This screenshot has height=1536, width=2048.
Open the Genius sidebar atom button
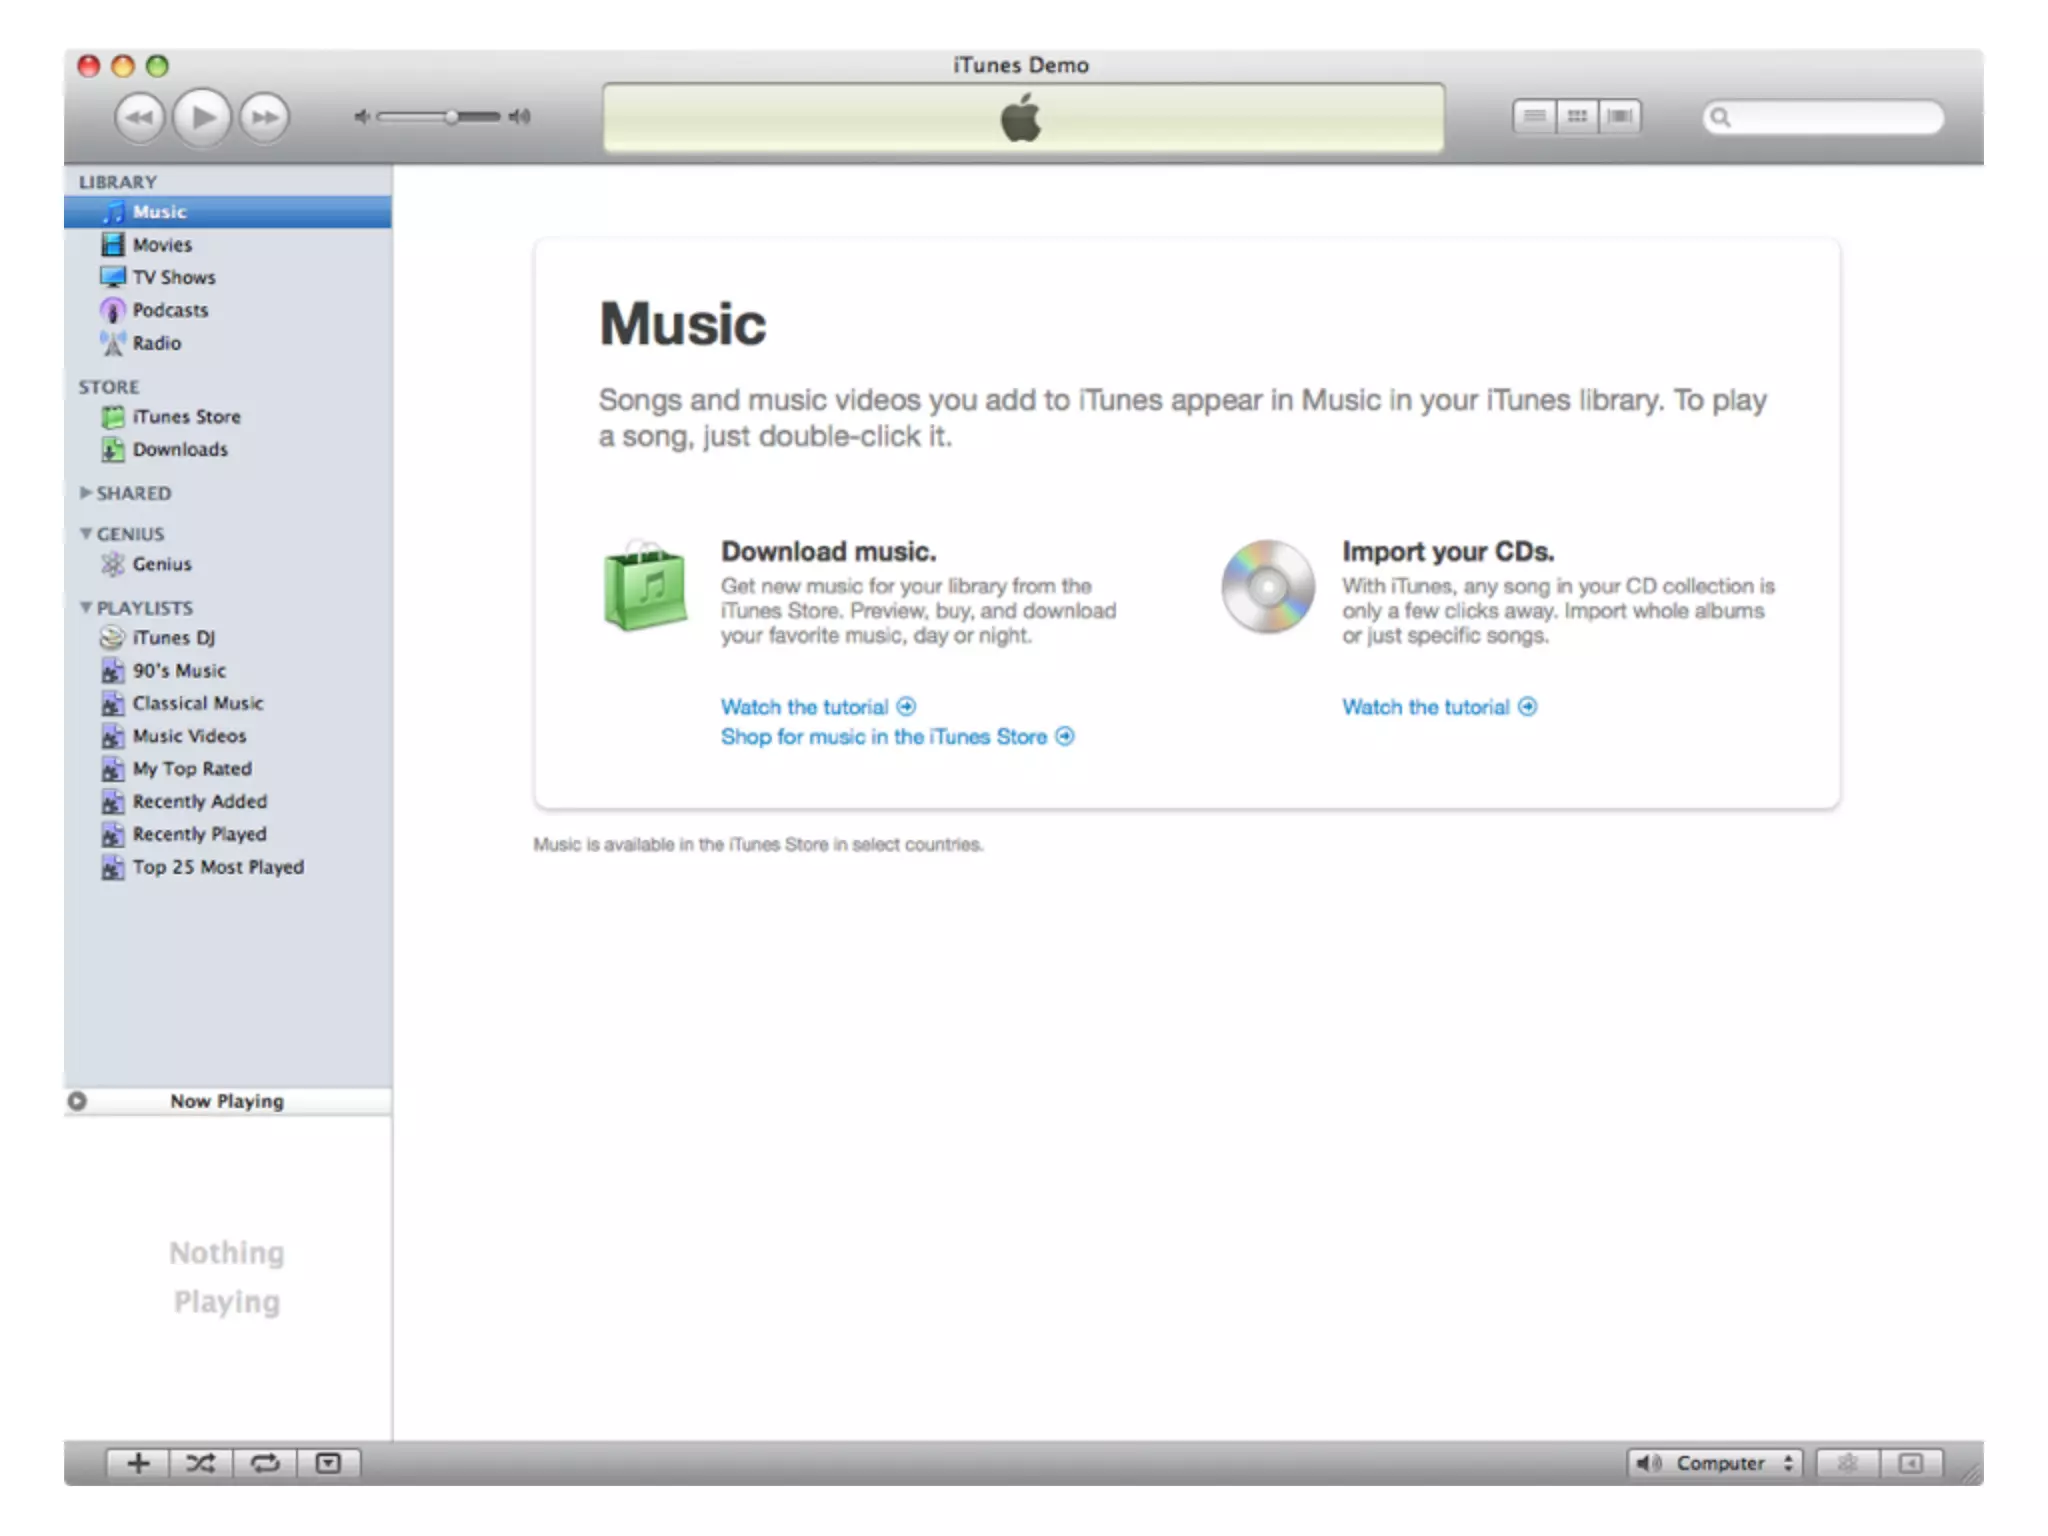(1847, 1463)
